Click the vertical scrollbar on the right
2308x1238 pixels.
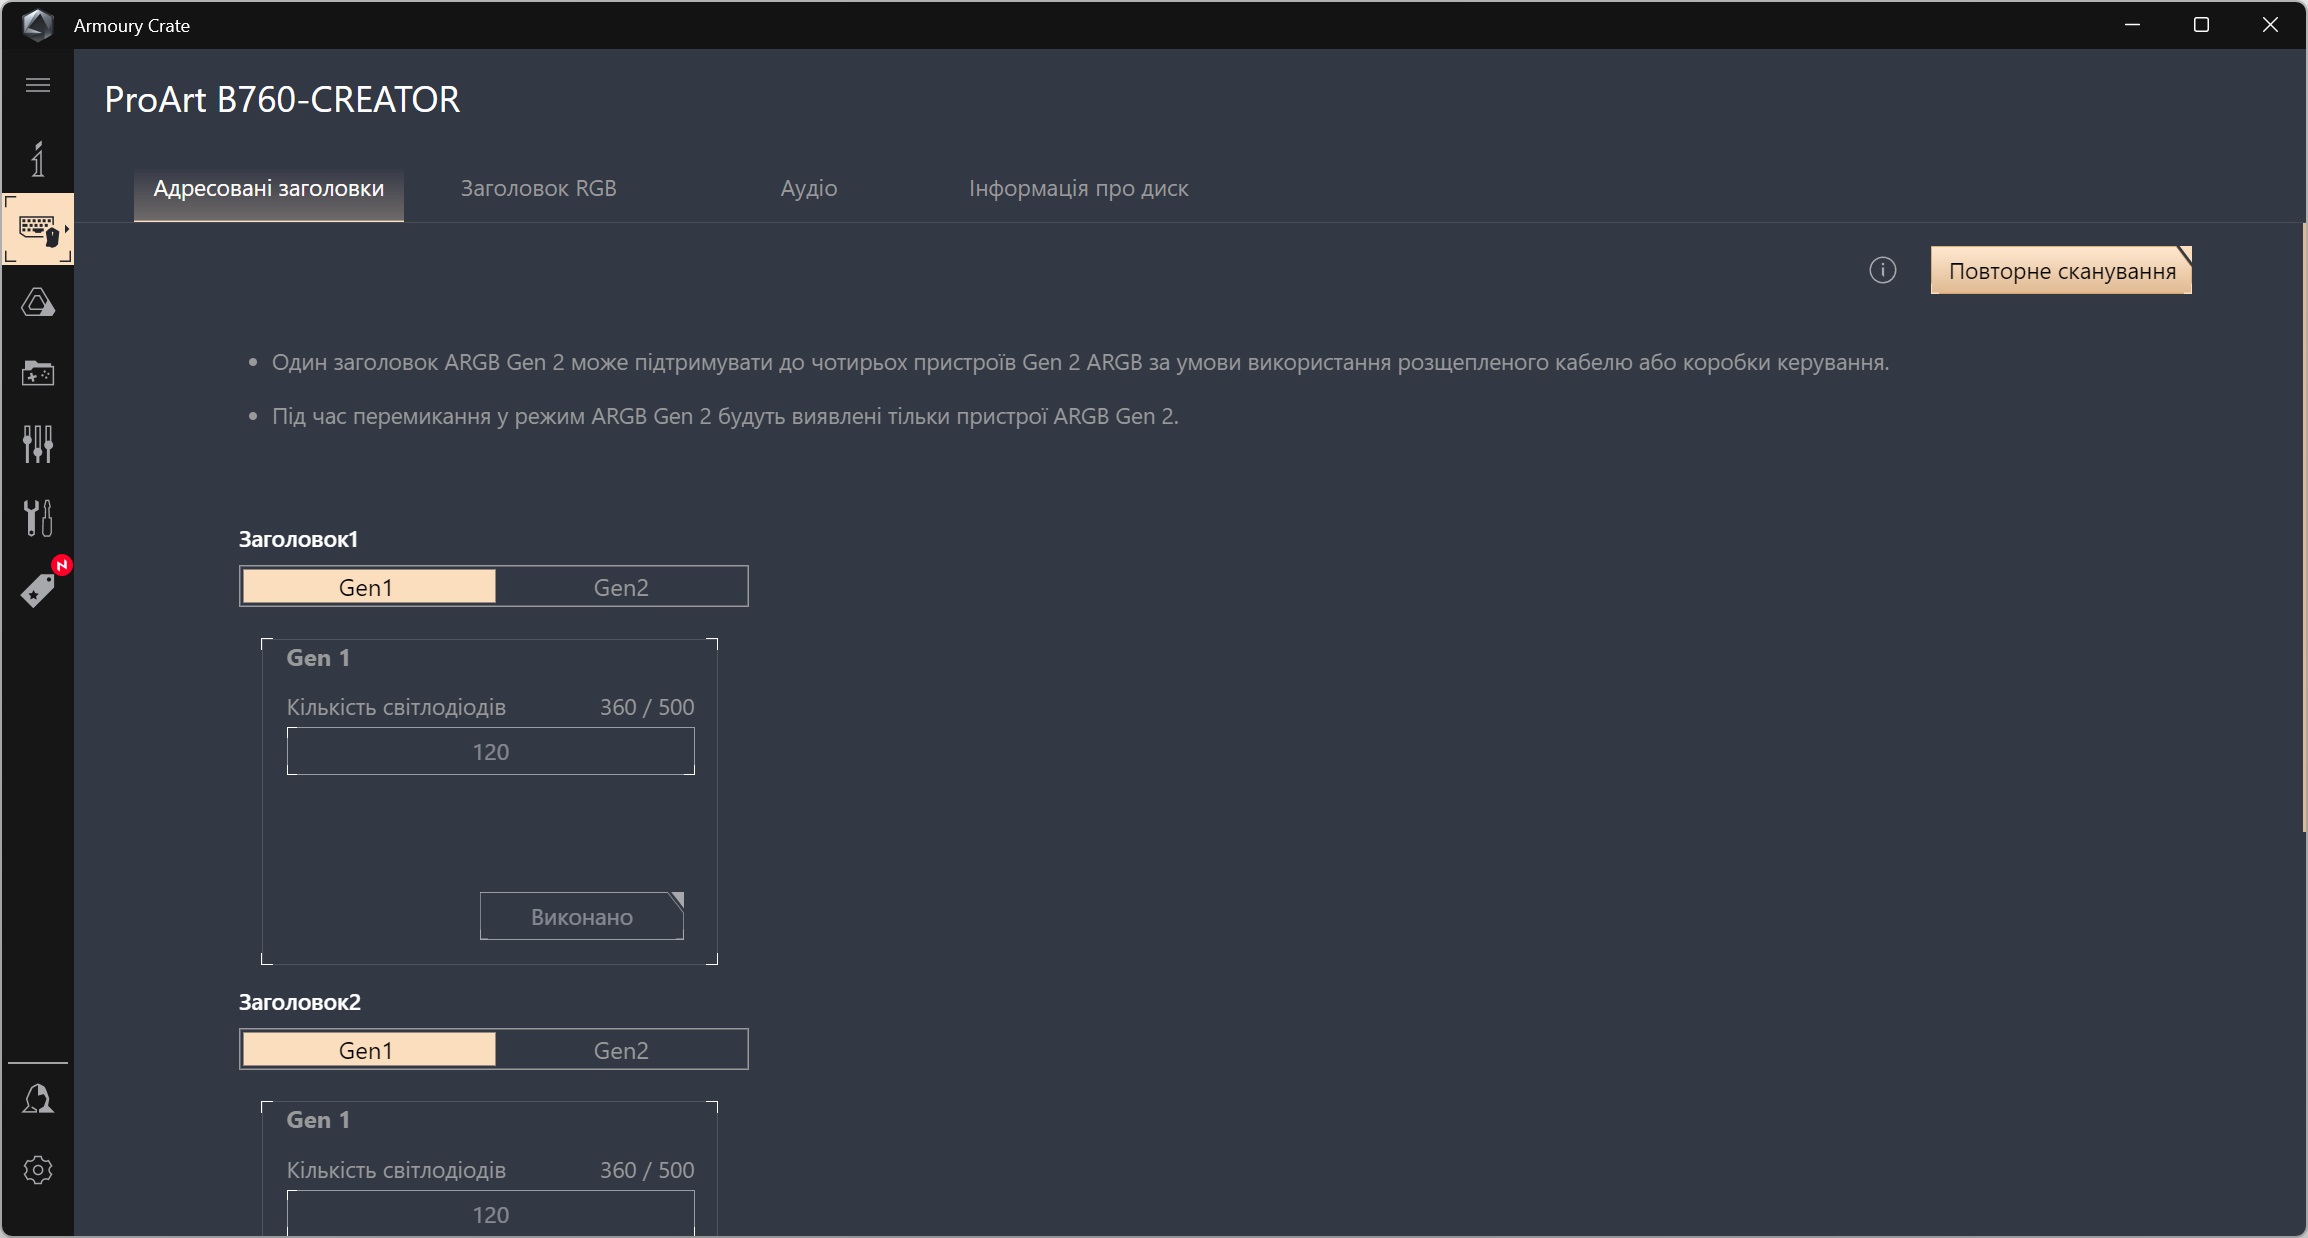tap(2303, 527)
